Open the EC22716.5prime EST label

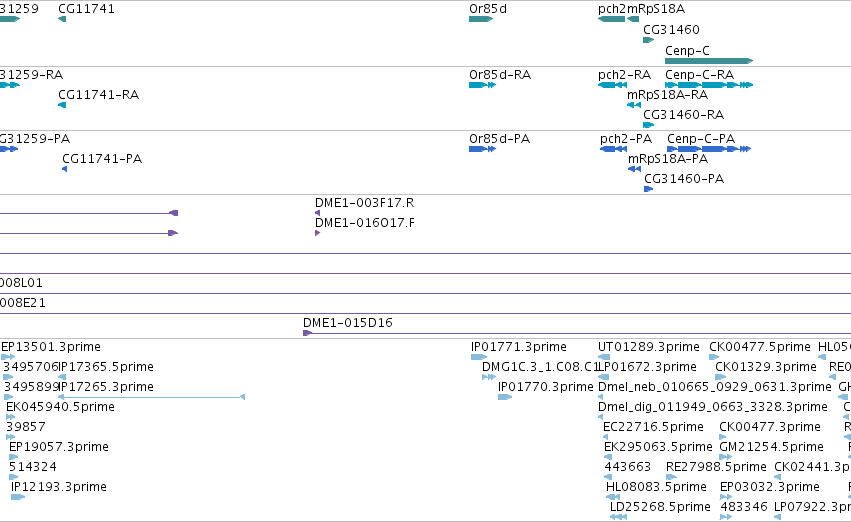pos(653,426)
